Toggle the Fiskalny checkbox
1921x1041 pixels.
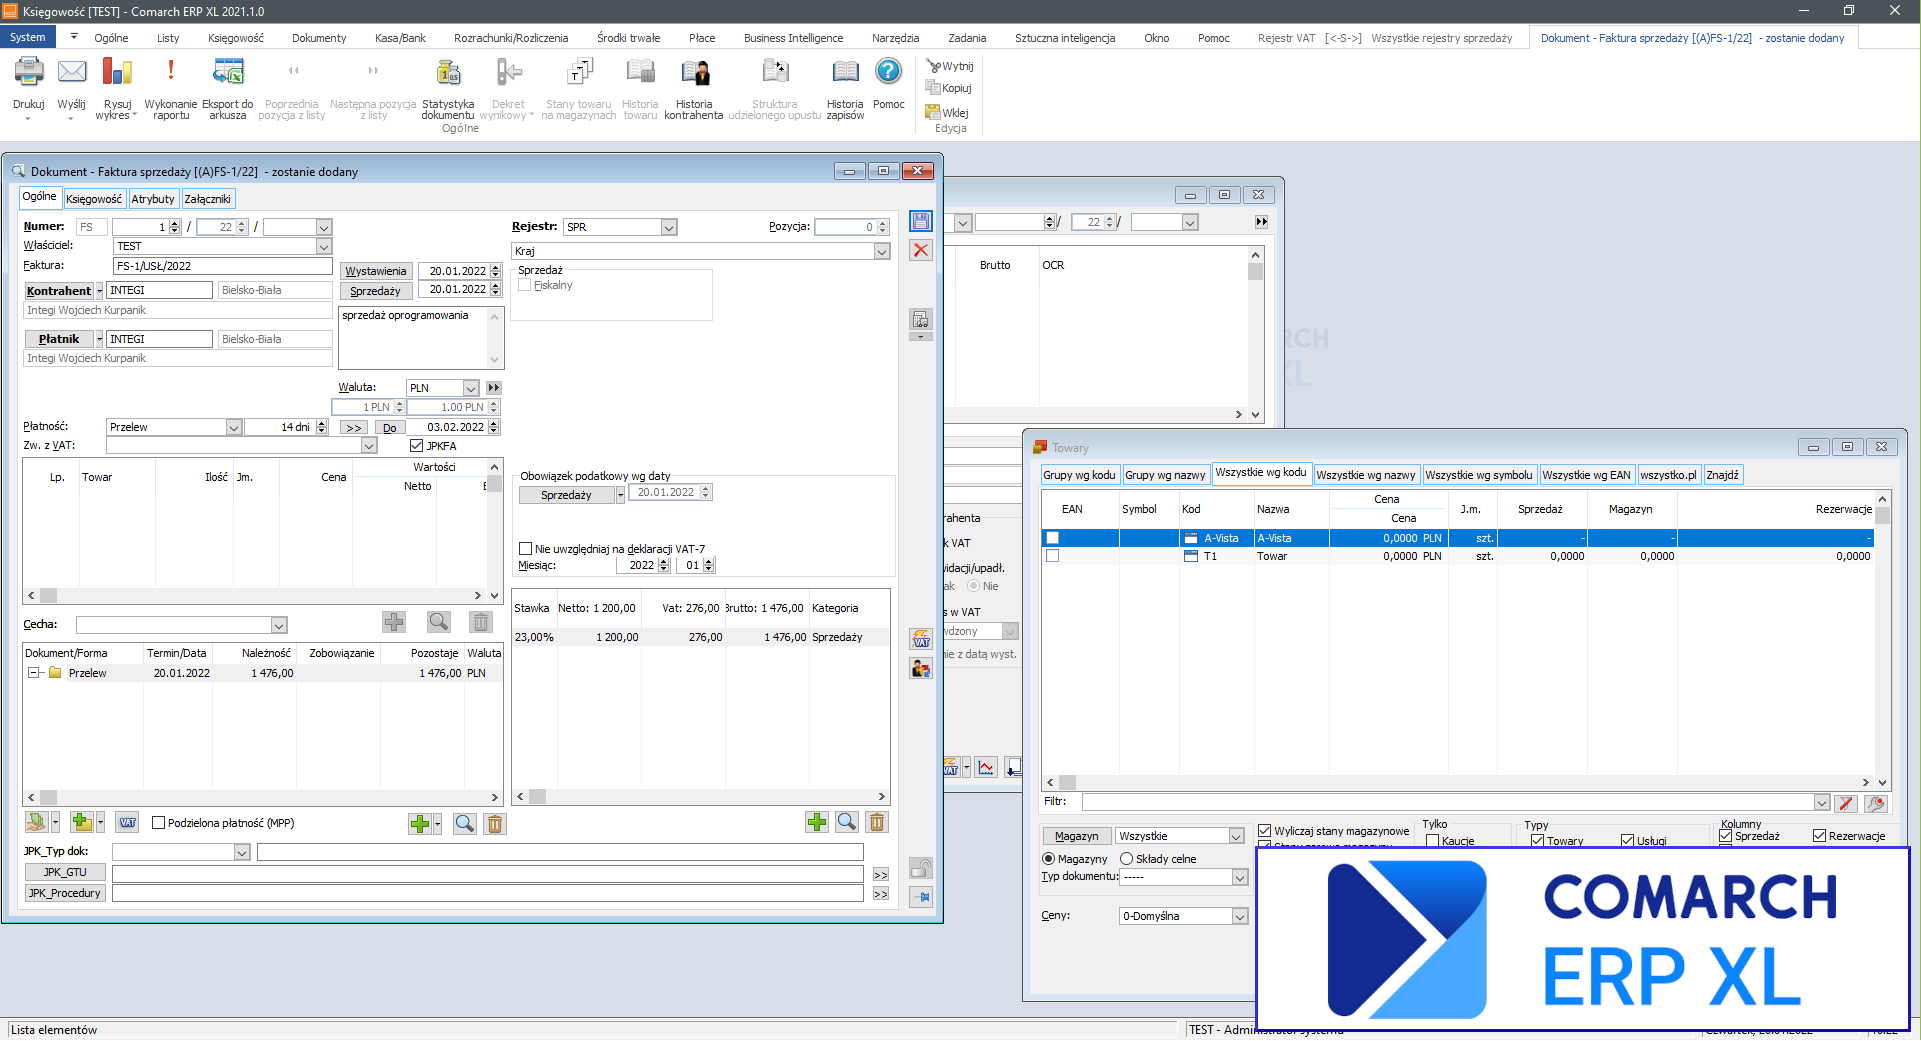pyautogui.click(x=525, y=285)
